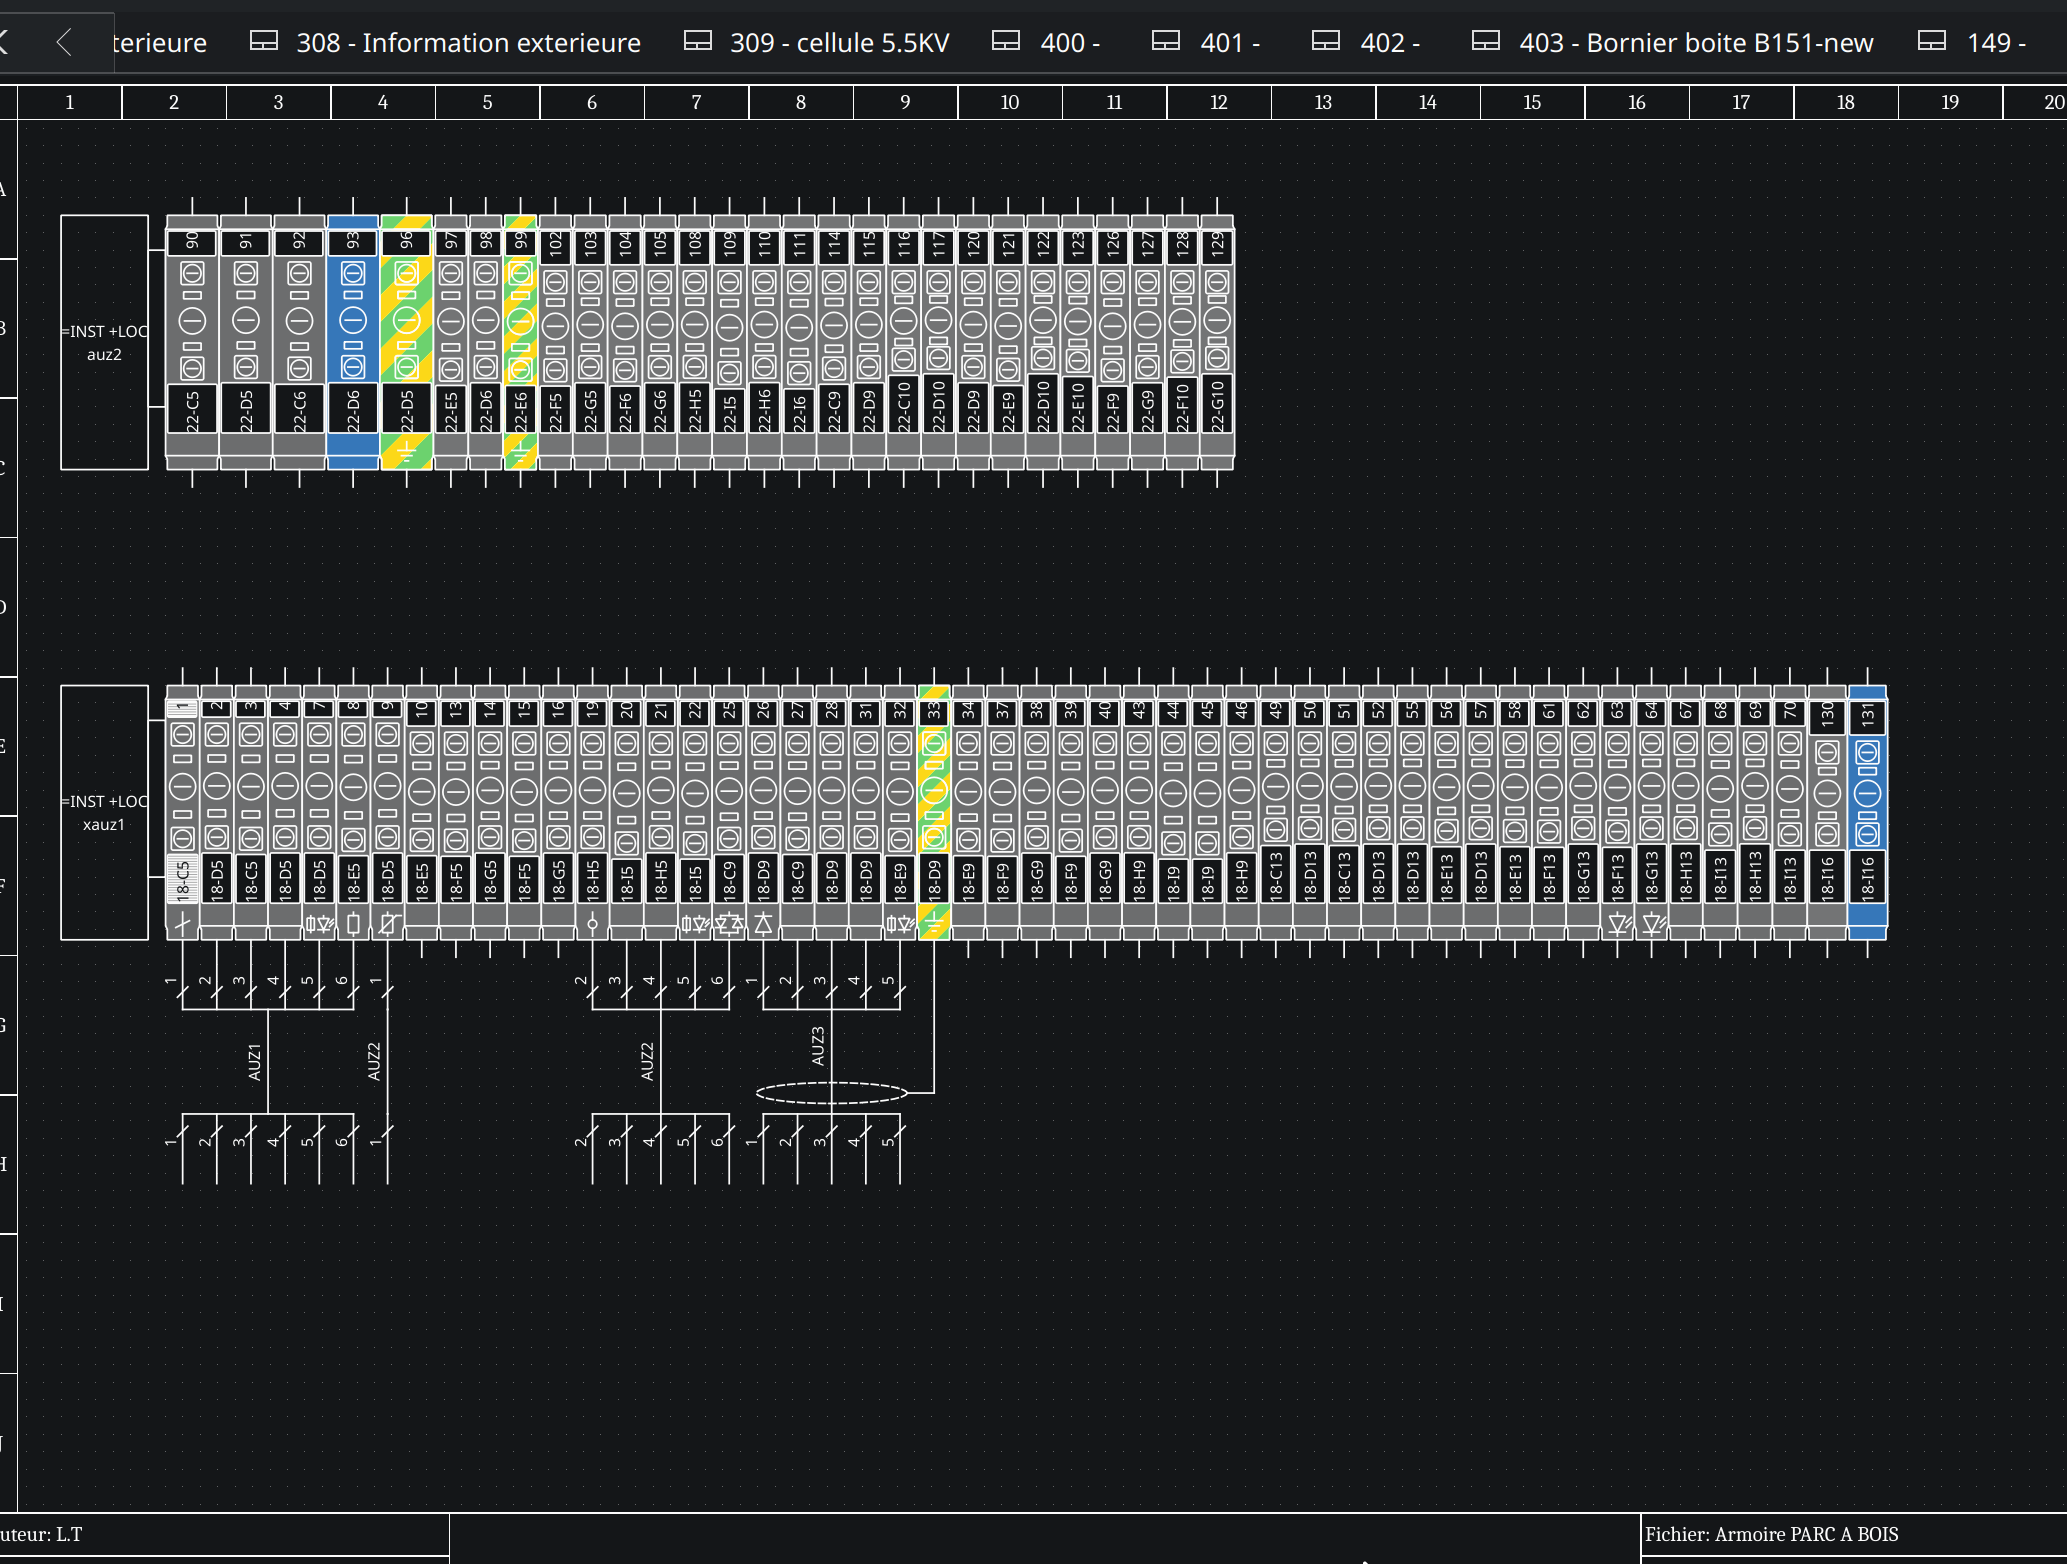2067x1564 pixels.
Task: Click the diode symbol under terminal 26
Action: click(763, 924)
